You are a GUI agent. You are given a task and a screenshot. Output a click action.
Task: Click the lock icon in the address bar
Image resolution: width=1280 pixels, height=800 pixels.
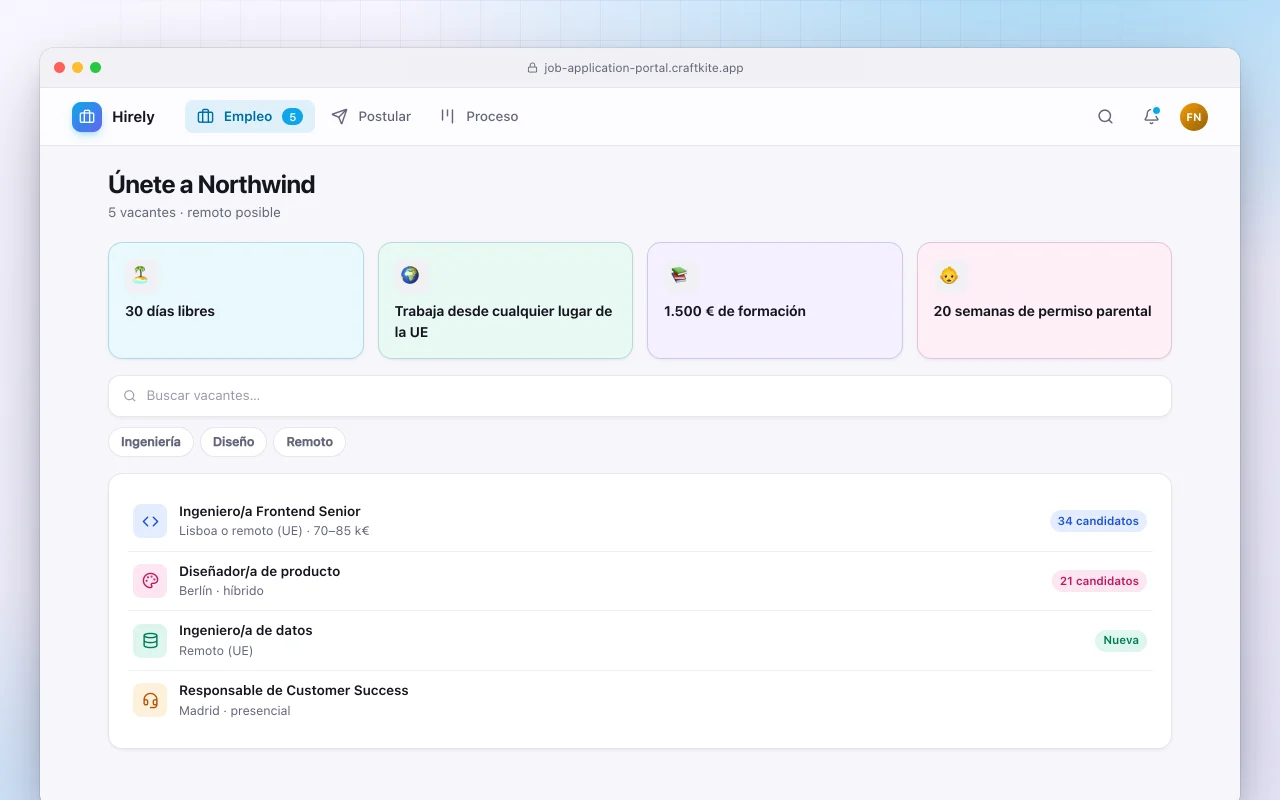tap(532, 68)
